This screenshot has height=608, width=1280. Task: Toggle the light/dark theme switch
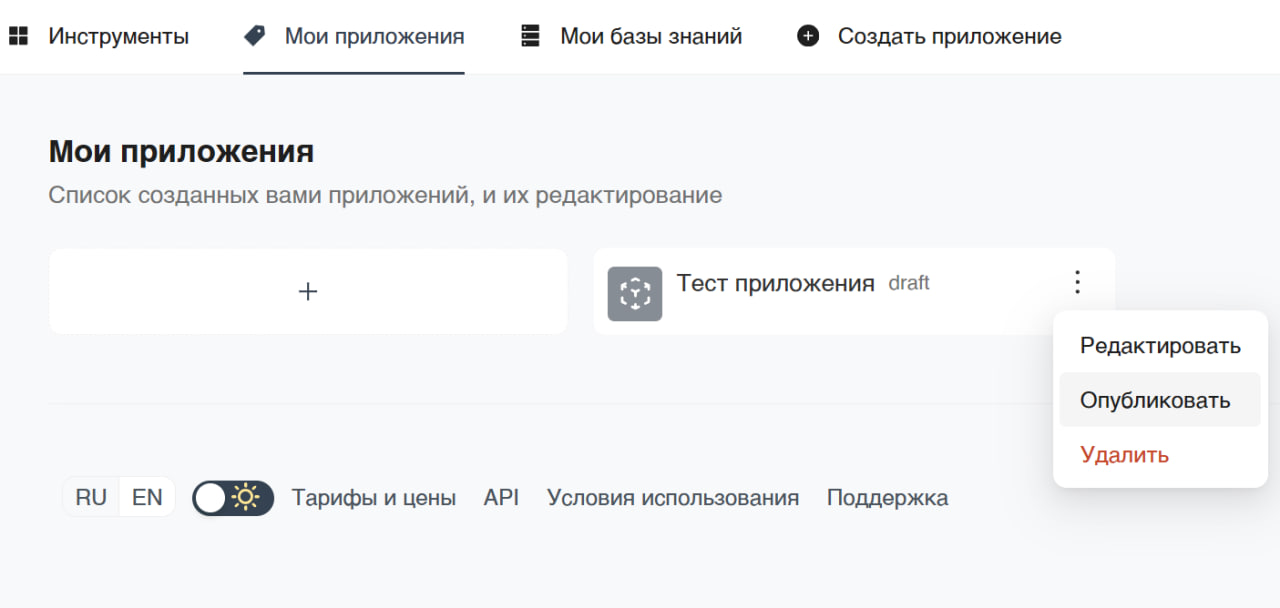click(233, 498)
